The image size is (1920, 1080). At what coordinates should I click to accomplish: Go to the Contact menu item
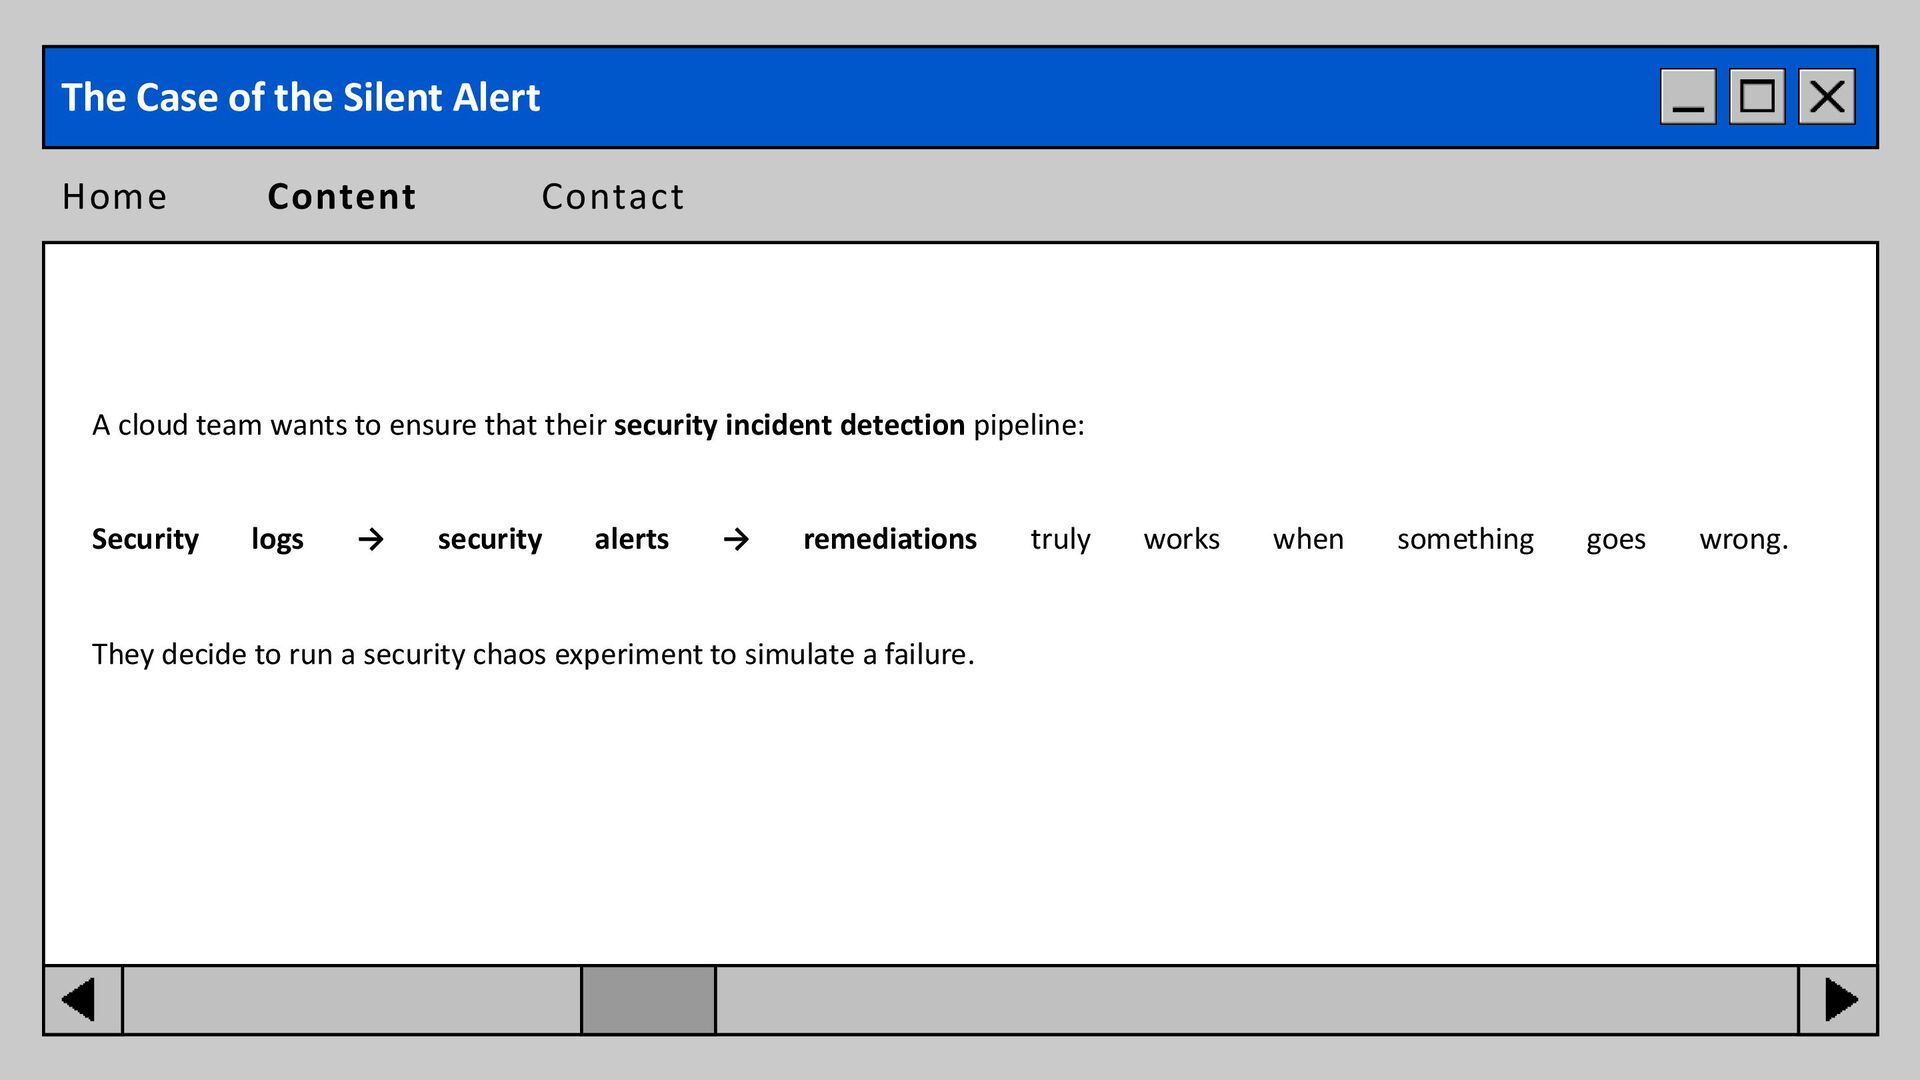pos(613,197)
